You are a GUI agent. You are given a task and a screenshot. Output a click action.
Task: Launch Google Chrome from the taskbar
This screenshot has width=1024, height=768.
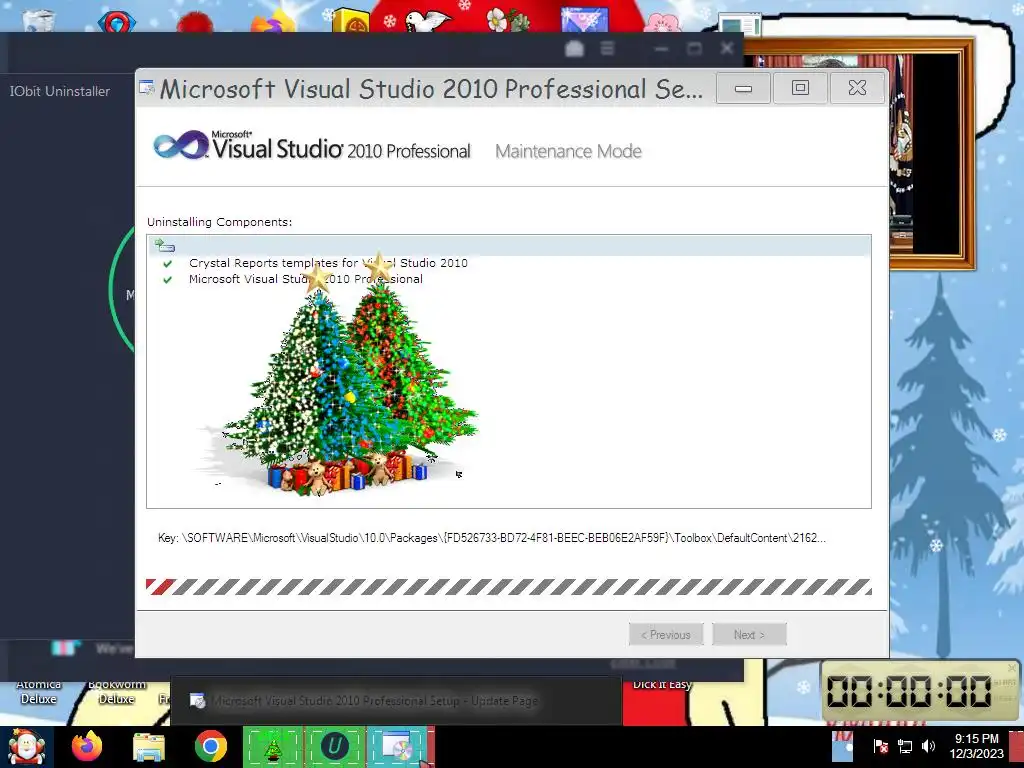coord(210,746)
